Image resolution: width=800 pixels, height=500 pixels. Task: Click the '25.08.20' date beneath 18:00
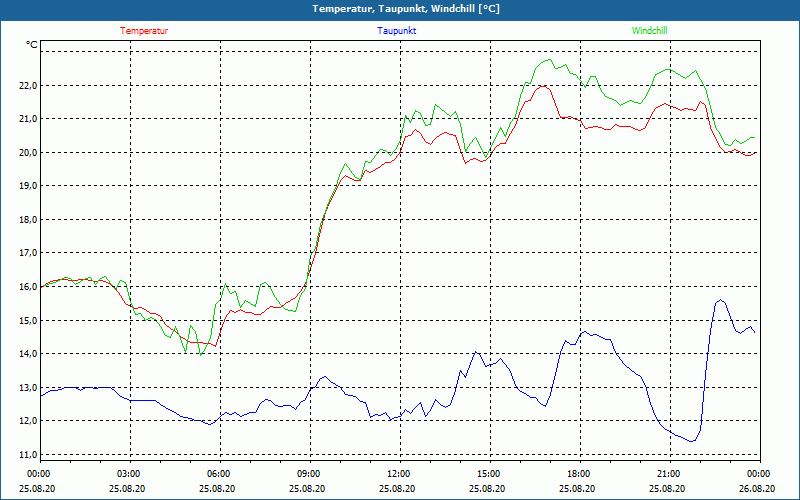pyautogui.click(x=578, y=488)
